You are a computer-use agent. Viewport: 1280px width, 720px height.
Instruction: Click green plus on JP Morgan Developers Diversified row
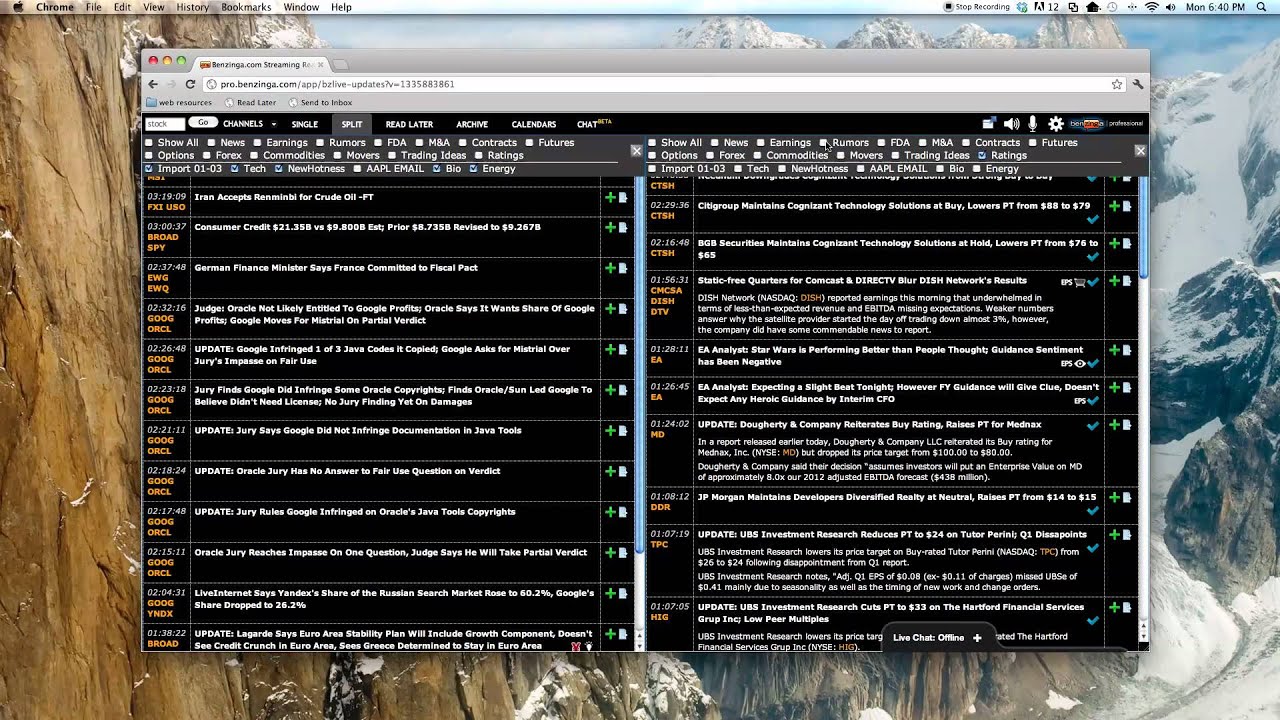[x=1114, y=497]
